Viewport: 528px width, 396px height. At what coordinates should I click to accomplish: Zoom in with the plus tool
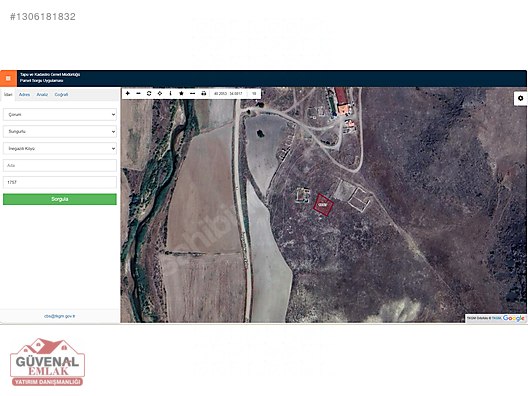point(128,93)
